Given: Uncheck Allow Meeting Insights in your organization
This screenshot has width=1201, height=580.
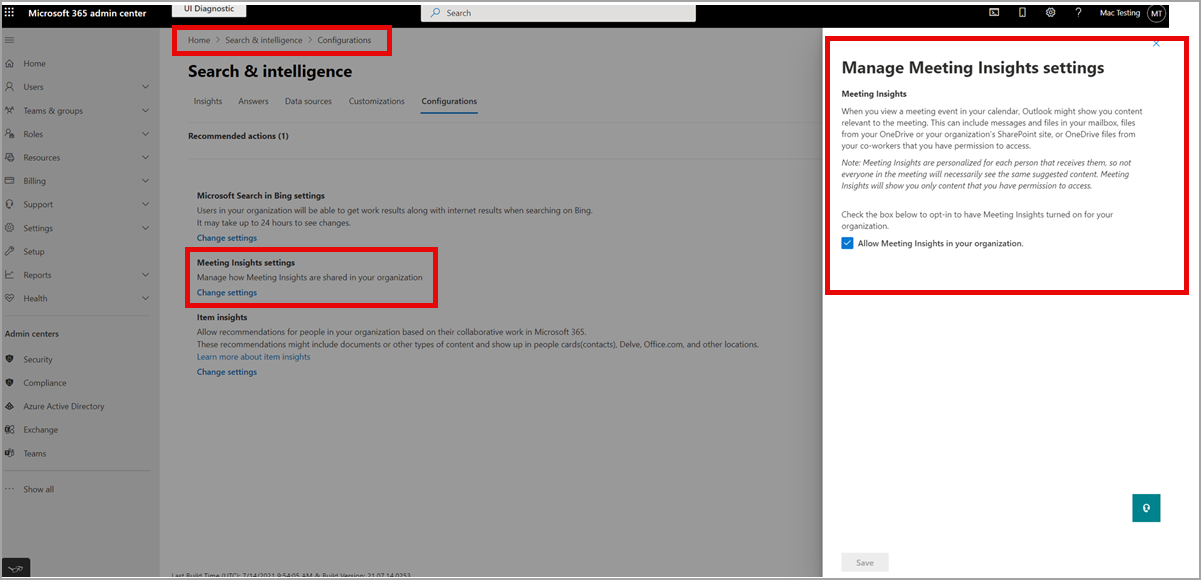Looking at the screenshot, I should coord(848,243).
